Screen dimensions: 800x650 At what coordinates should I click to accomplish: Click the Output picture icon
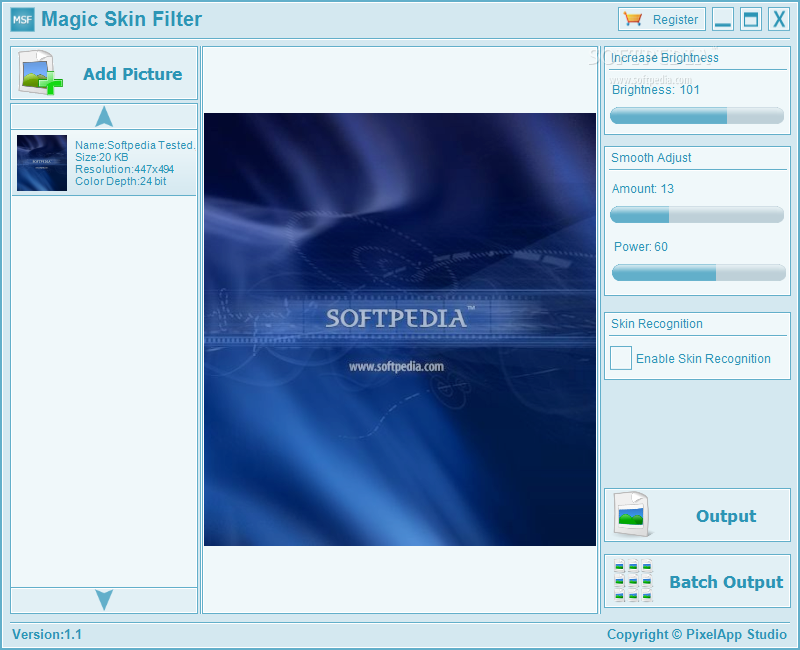tap(633, 514)
